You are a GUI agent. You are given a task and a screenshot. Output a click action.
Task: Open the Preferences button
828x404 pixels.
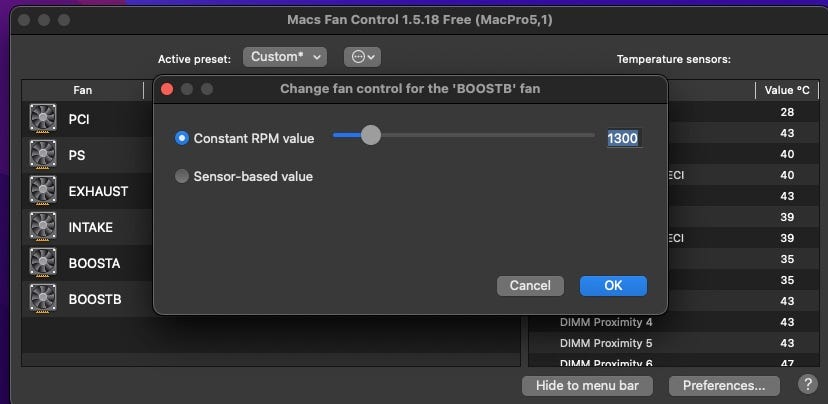pos(724,385)
